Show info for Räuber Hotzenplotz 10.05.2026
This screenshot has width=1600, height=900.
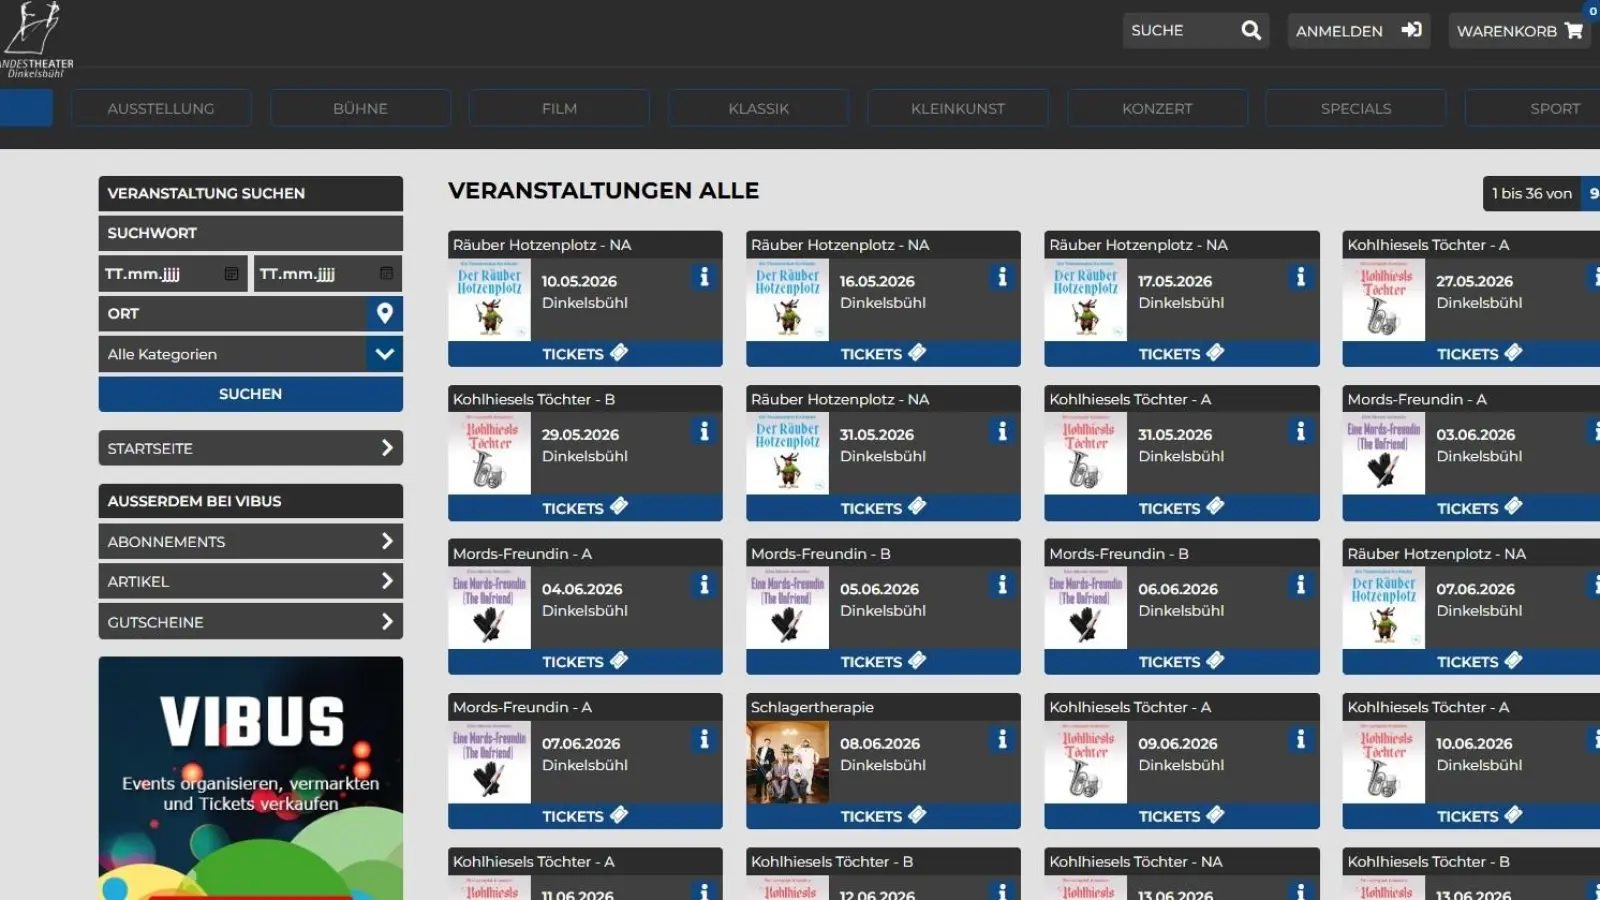click(x=704, y=277)
